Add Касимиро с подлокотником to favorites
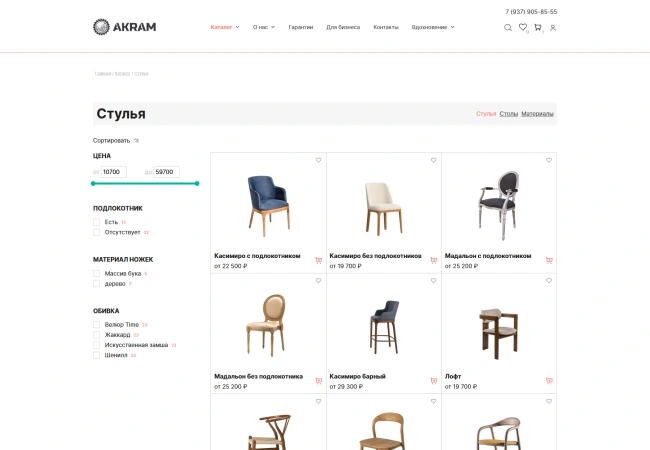The image size is (650, 450). point(318,160)
